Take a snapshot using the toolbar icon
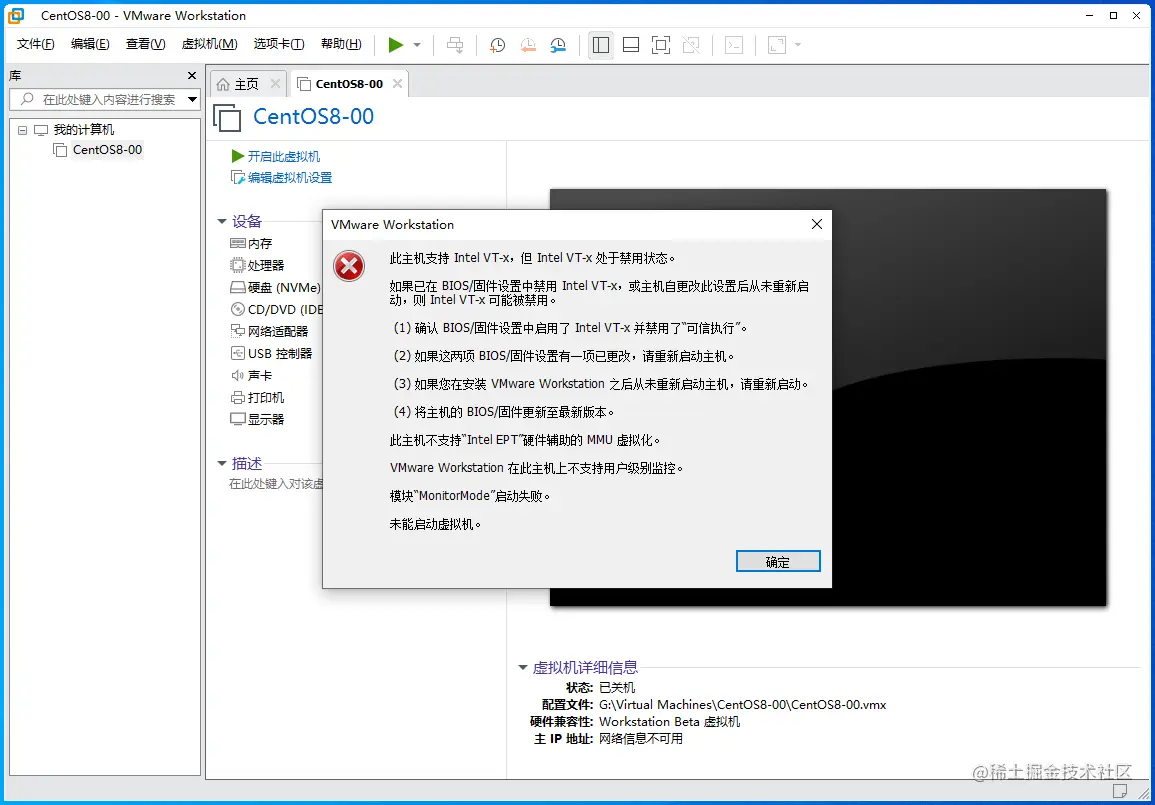The width and height of the screenshot is (1155, 805). tap(497, 45)
